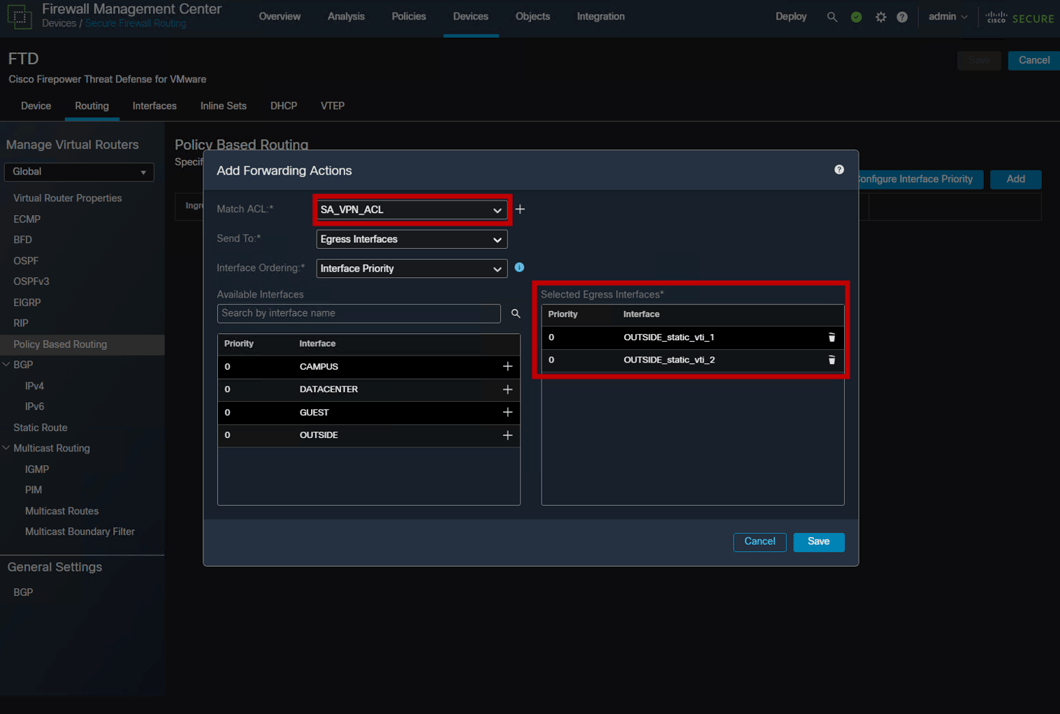Open the admin user menu
Viewport: 1060px width, 714px height.
[948, 17]
